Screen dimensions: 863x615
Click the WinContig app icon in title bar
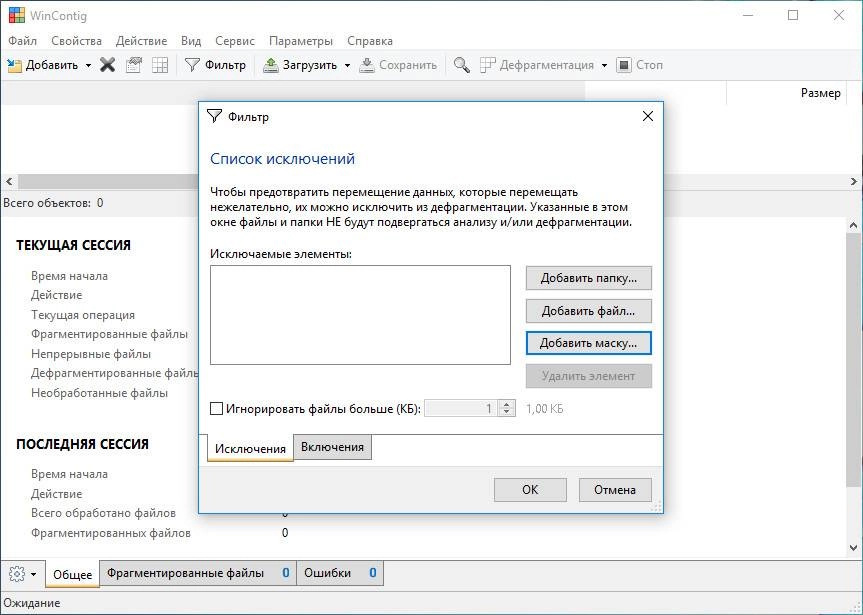click(x=17, y=15)
